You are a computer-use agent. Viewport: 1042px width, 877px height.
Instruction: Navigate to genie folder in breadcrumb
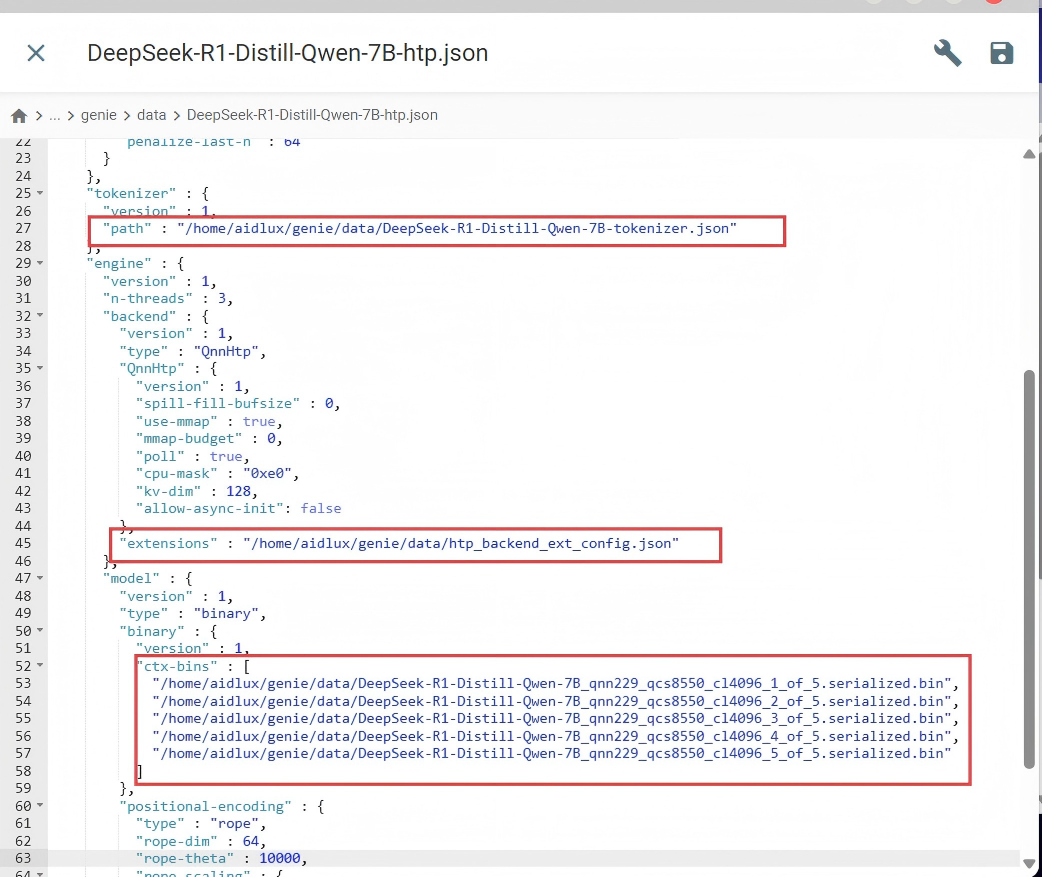pos(98,115)
